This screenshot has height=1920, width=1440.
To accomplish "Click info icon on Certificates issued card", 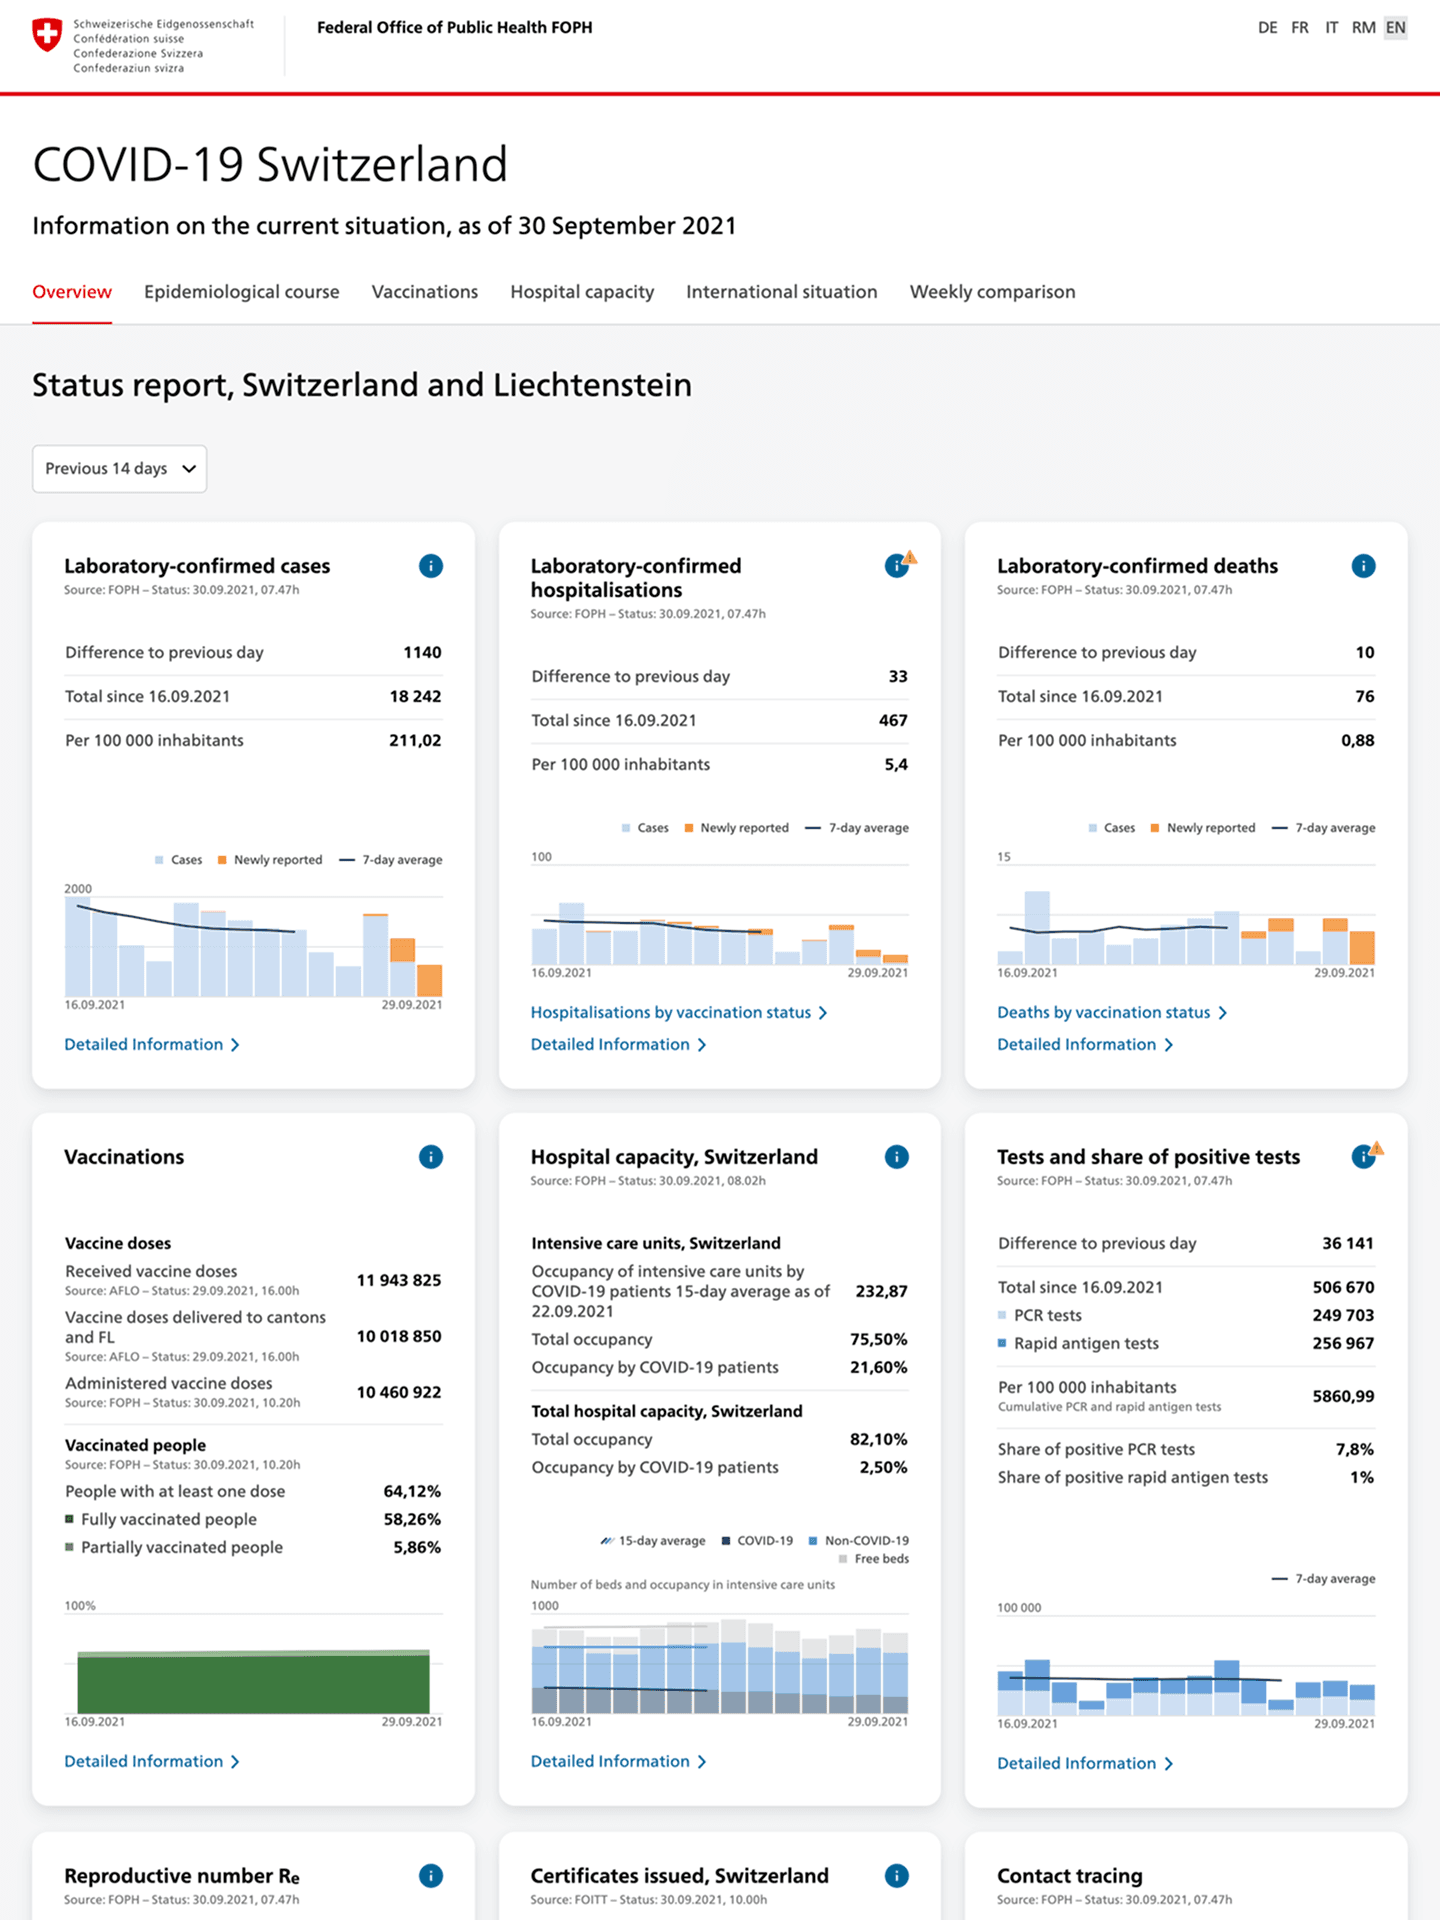I will click(897, 1876).
